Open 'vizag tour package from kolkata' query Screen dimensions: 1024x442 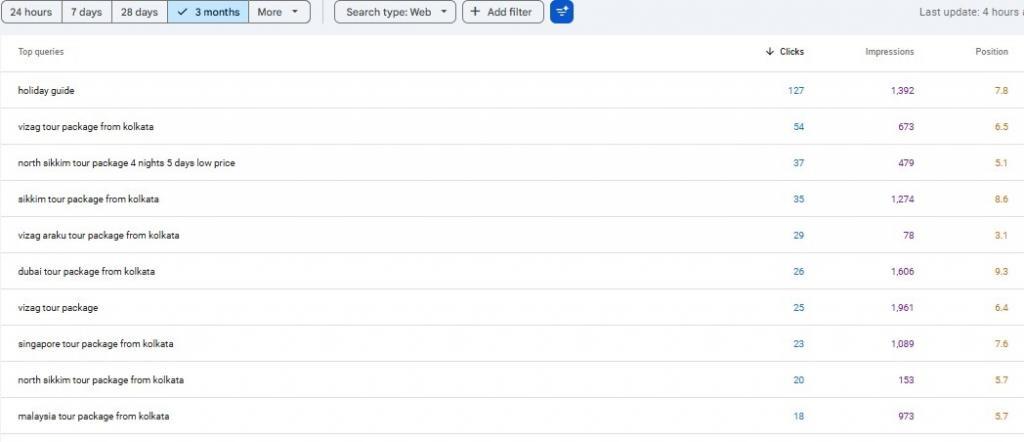pos(512,127)
